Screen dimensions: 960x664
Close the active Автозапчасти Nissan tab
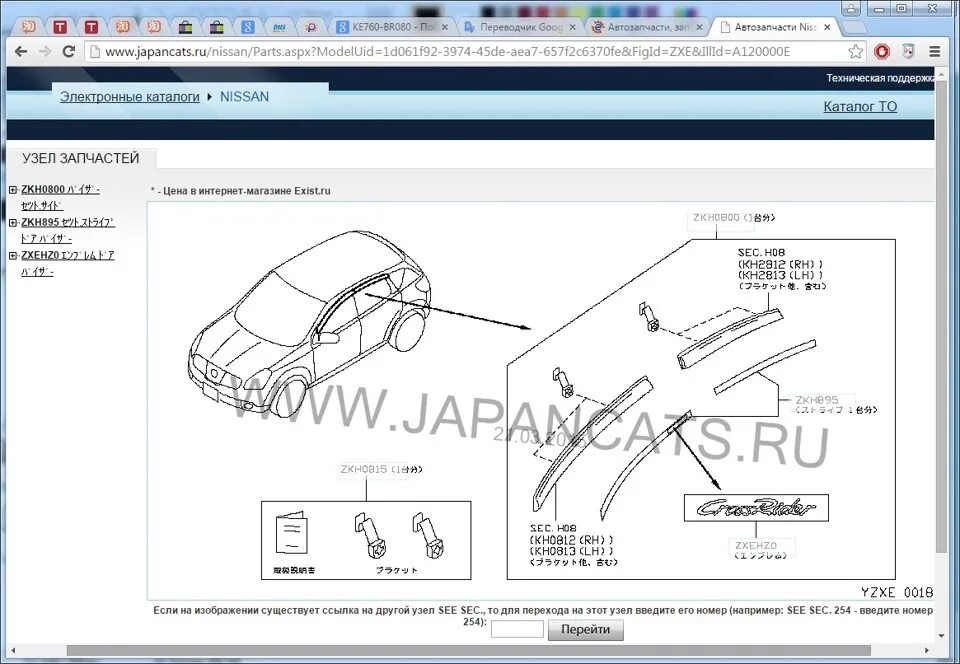(x=827, y=27)
